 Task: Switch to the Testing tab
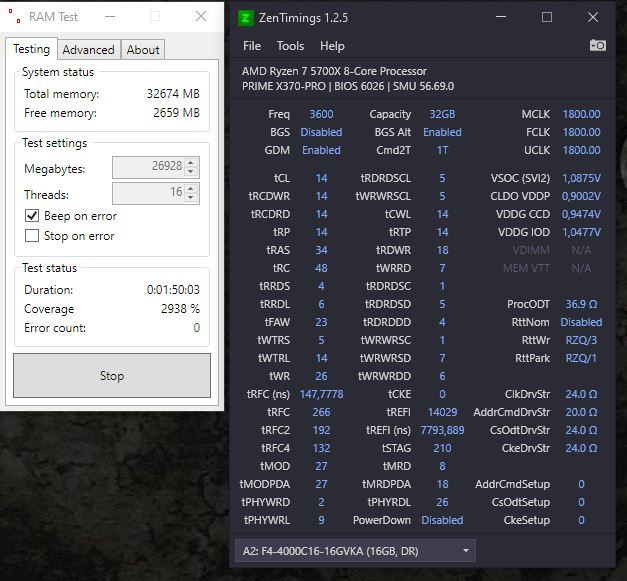coord(31,49)
